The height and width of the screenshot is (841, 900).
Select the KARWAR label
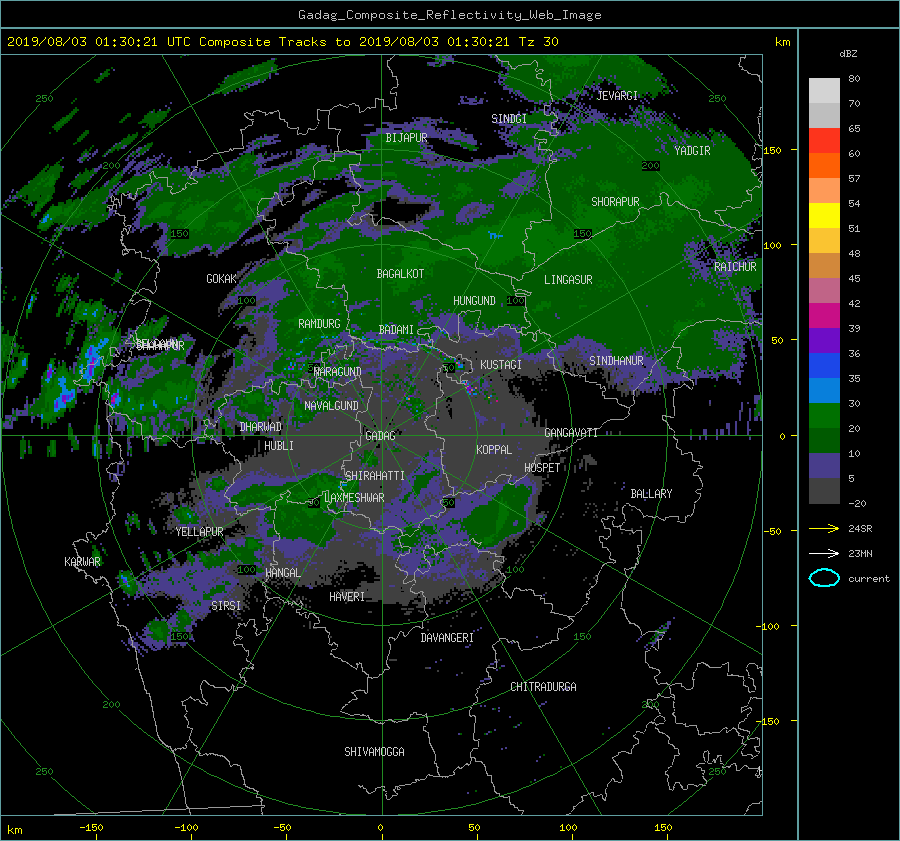(82, 562)
